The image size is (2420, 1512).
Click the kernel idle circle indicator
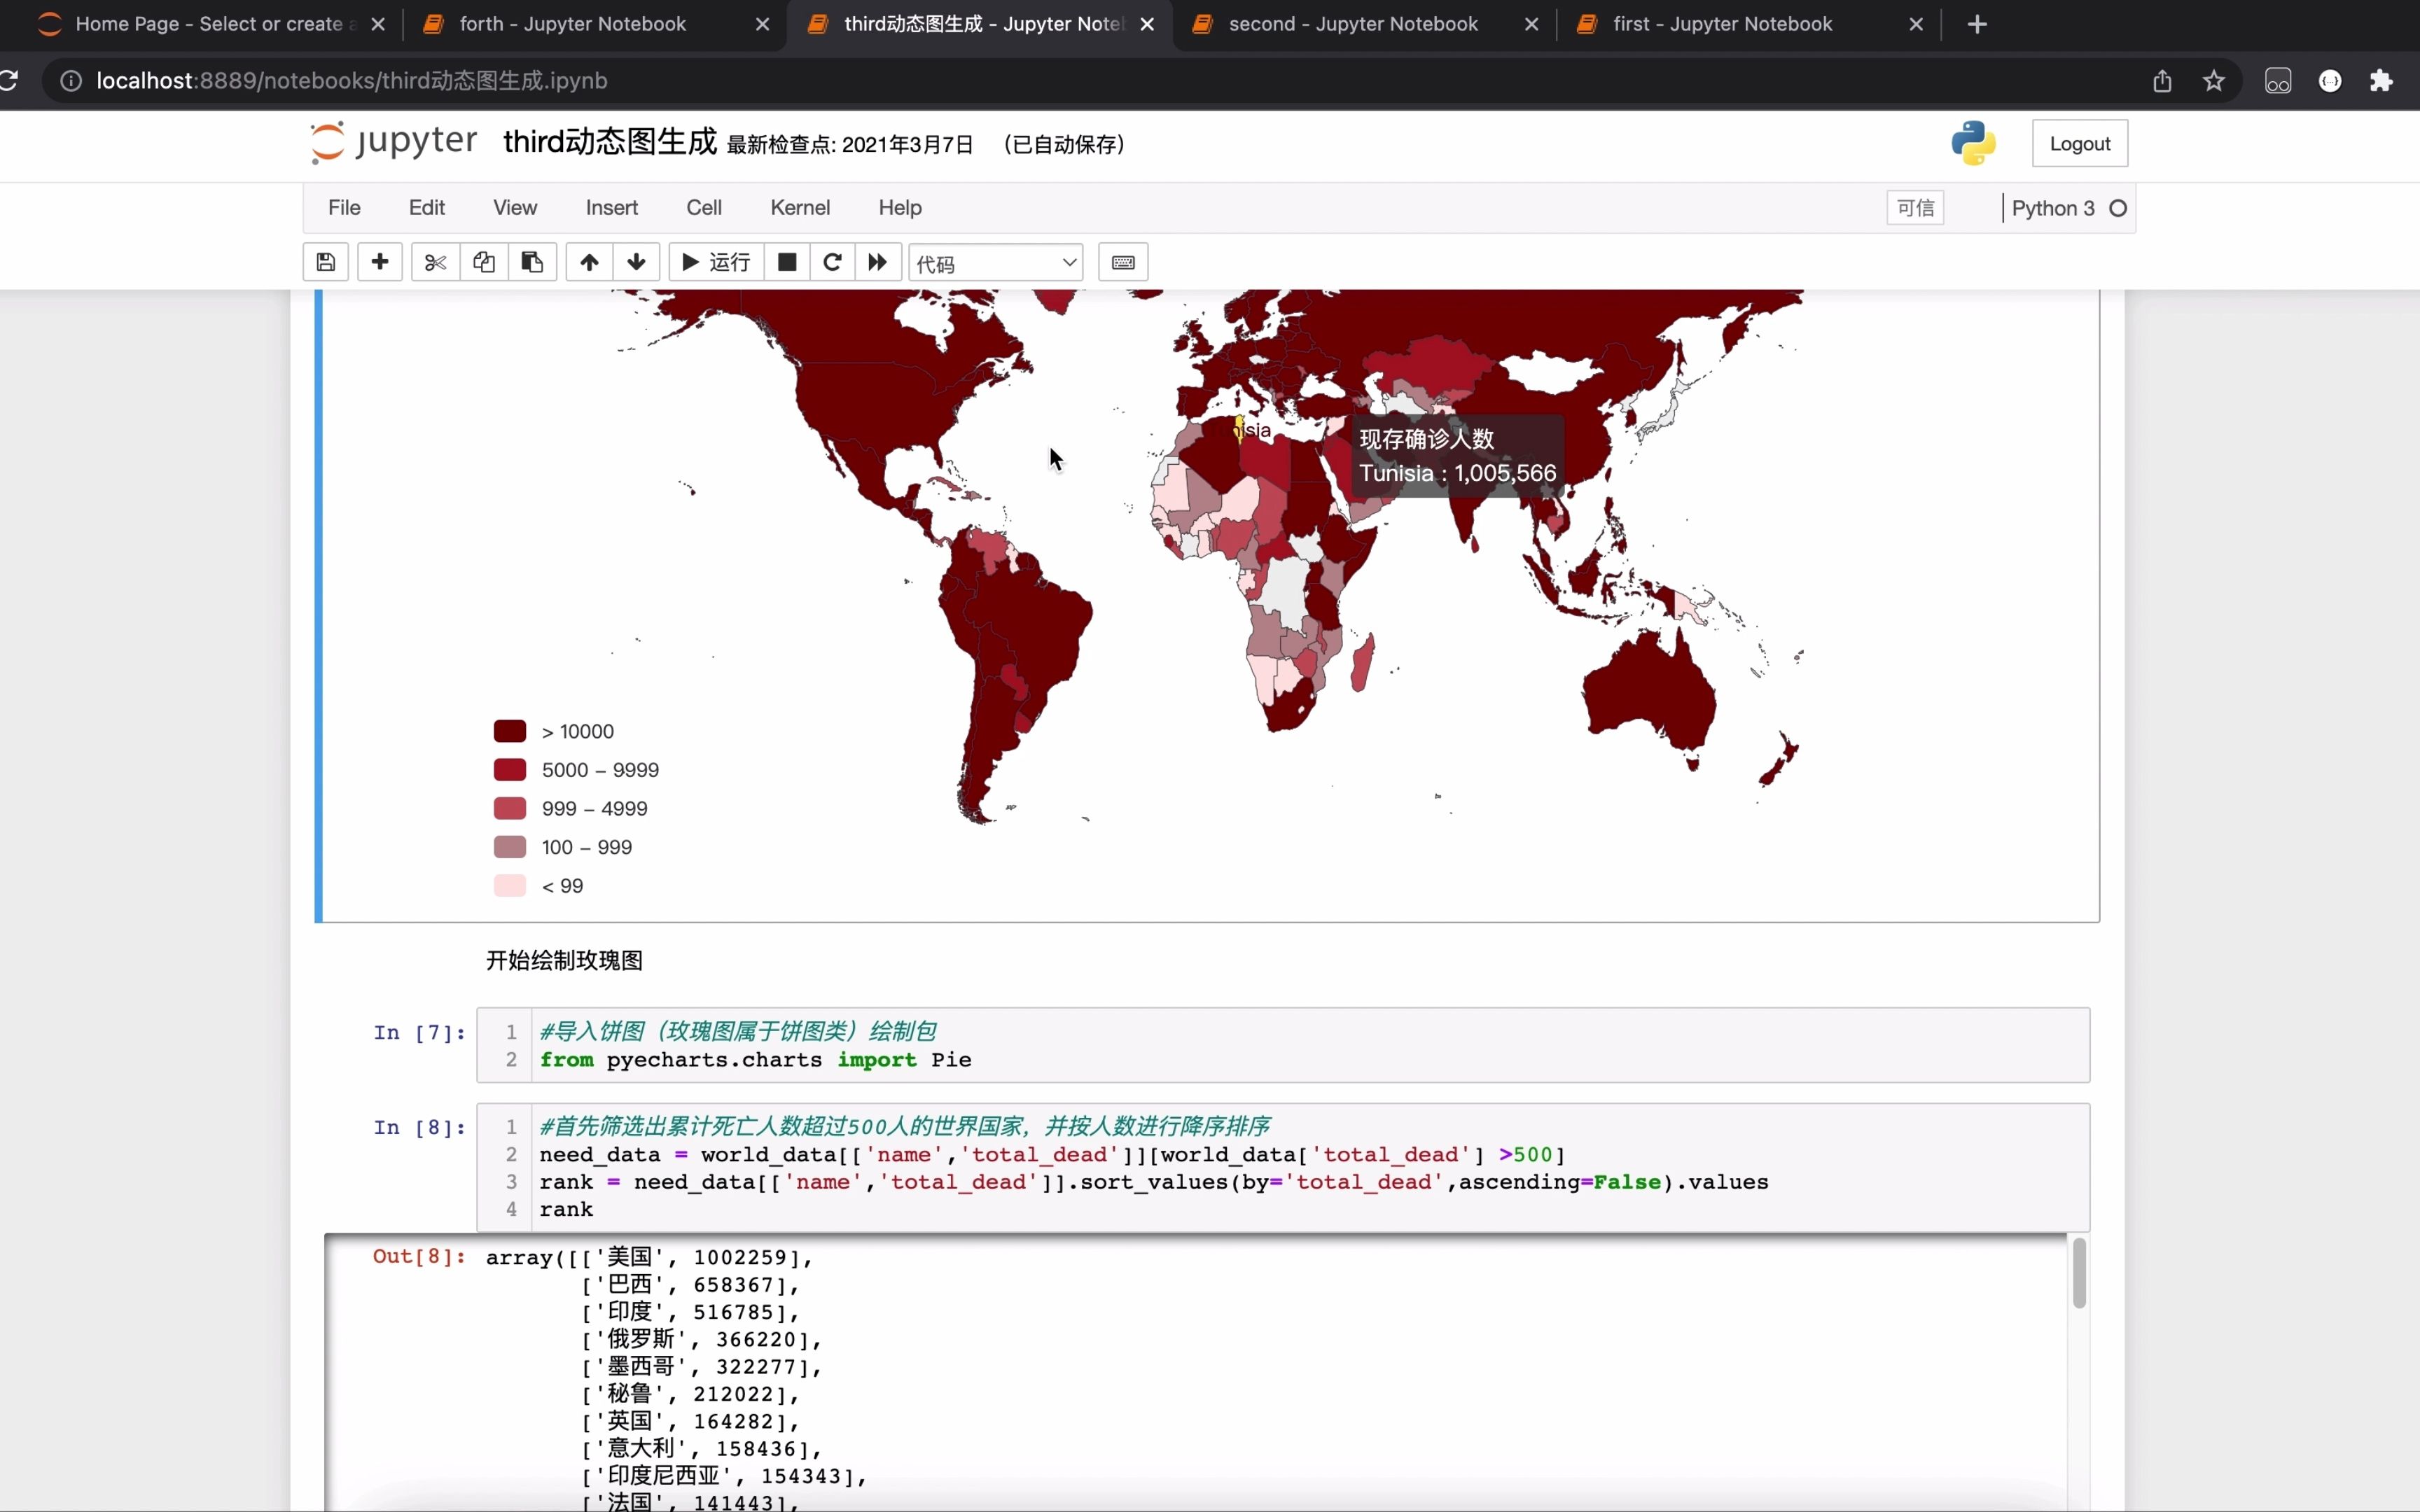coord(2118,208)
